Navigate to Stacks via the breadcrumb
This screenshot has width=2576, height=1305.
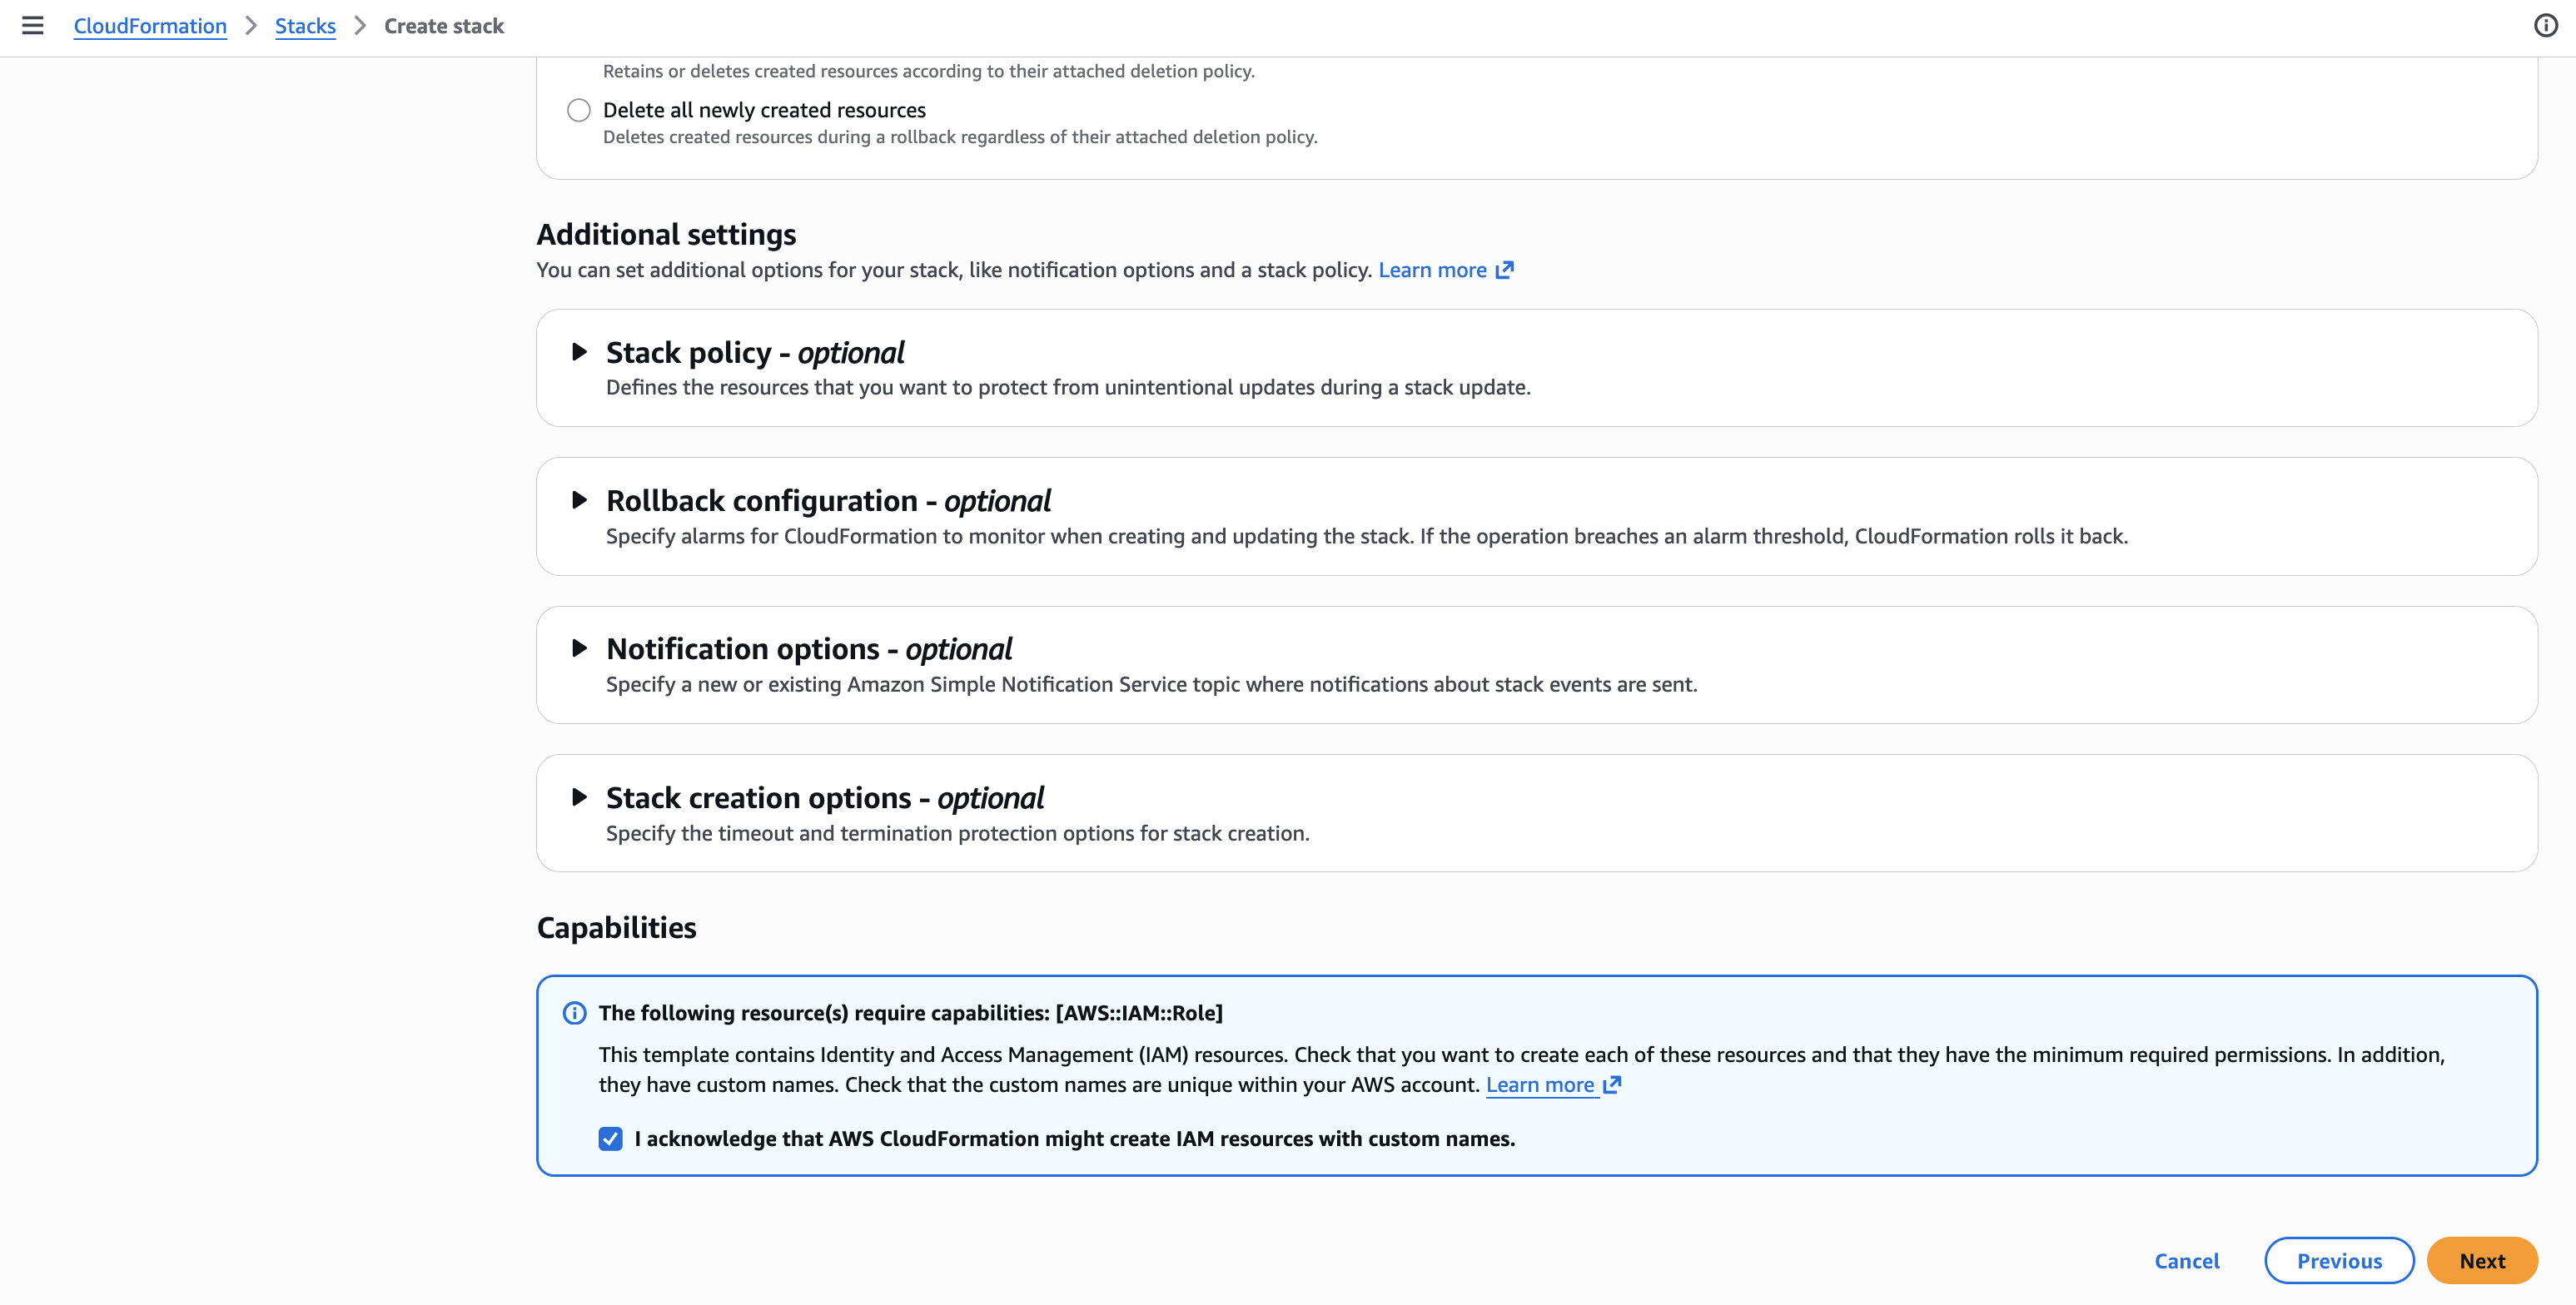305,26
